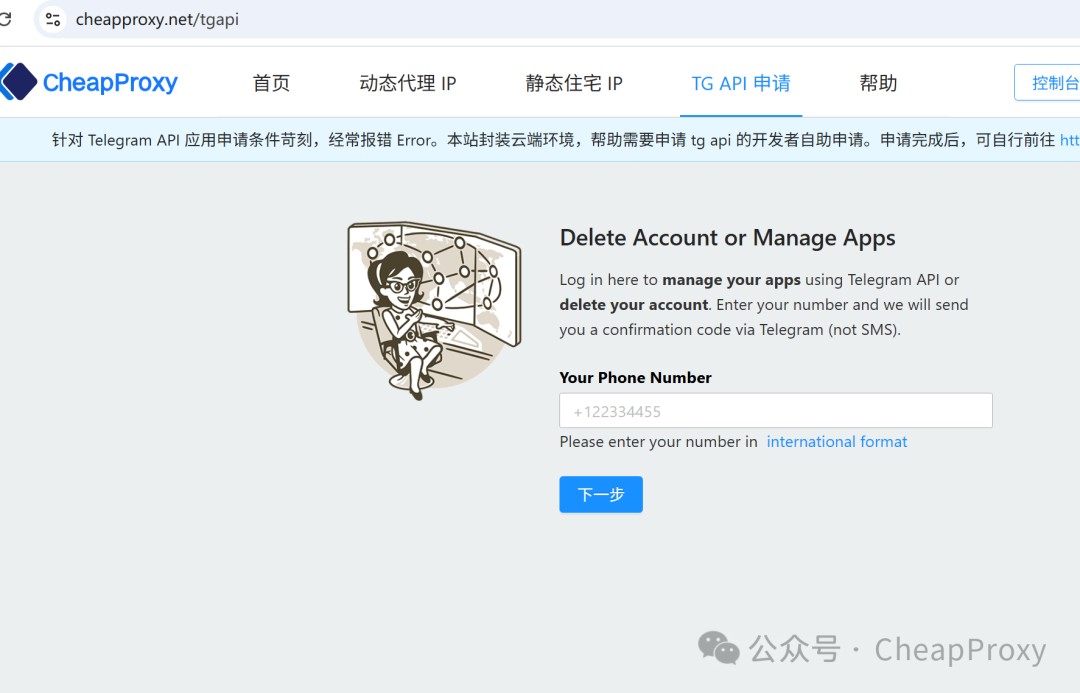Open the site info icon in address bar
This screenshot has height=693, width=1080.
[x=53, y=19]
